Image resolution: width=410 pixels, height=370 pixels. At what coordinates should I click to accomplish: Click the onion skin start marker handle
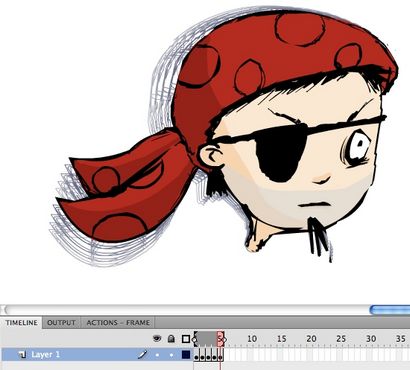tap(195, 339)
